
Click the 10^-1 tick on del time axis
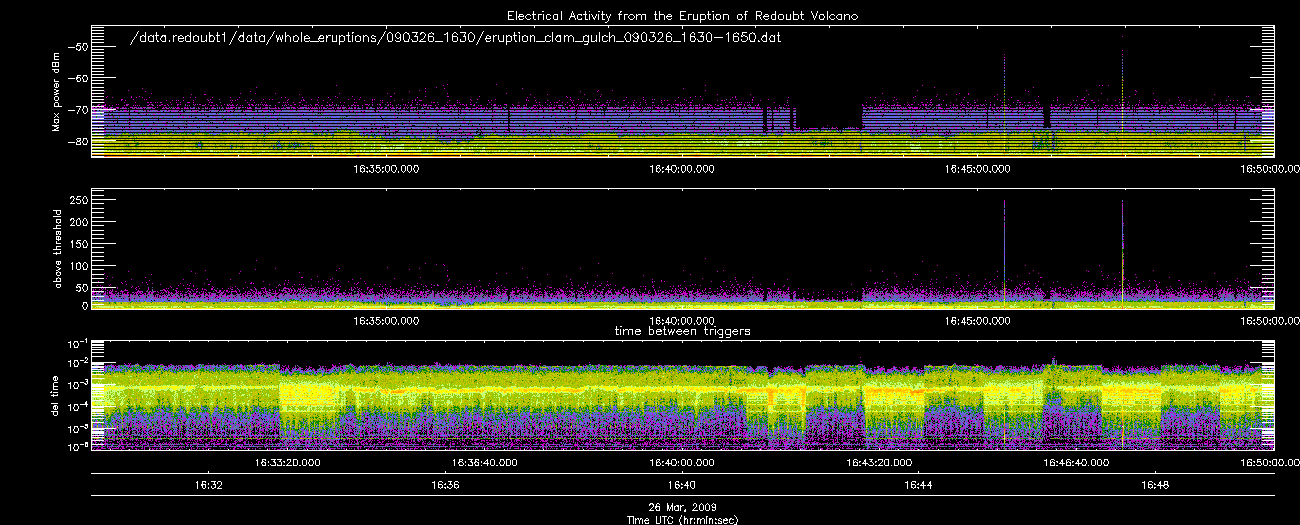pos(78,342)
